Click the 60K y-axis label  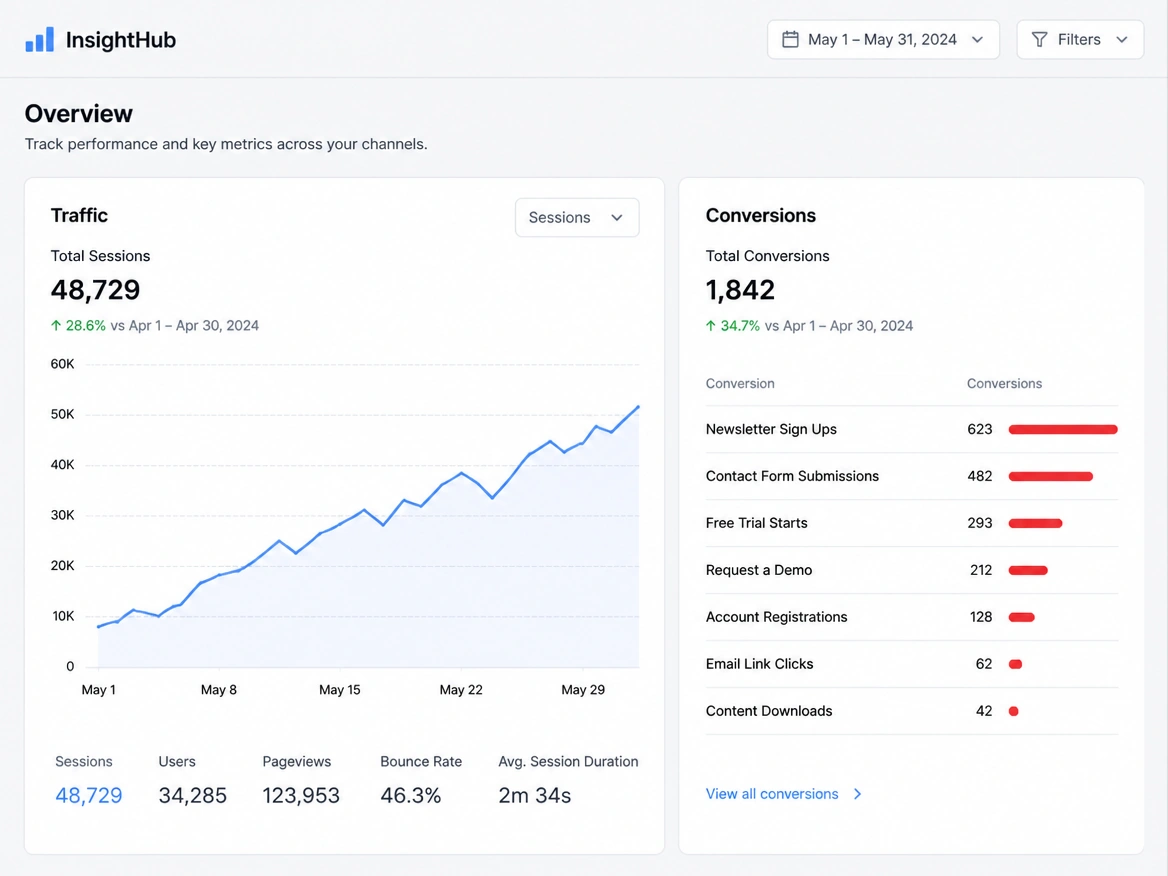pyautogui.click(x=63, y=364)
